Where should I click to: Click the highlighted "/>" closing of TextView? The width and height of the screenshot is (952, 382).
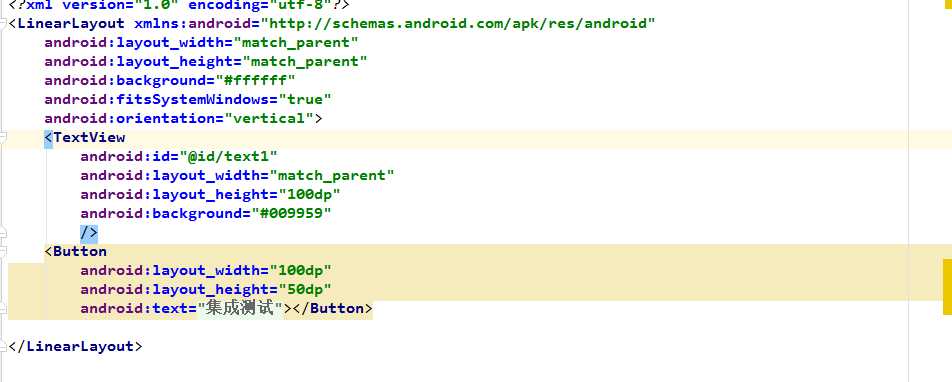point(89,233)
